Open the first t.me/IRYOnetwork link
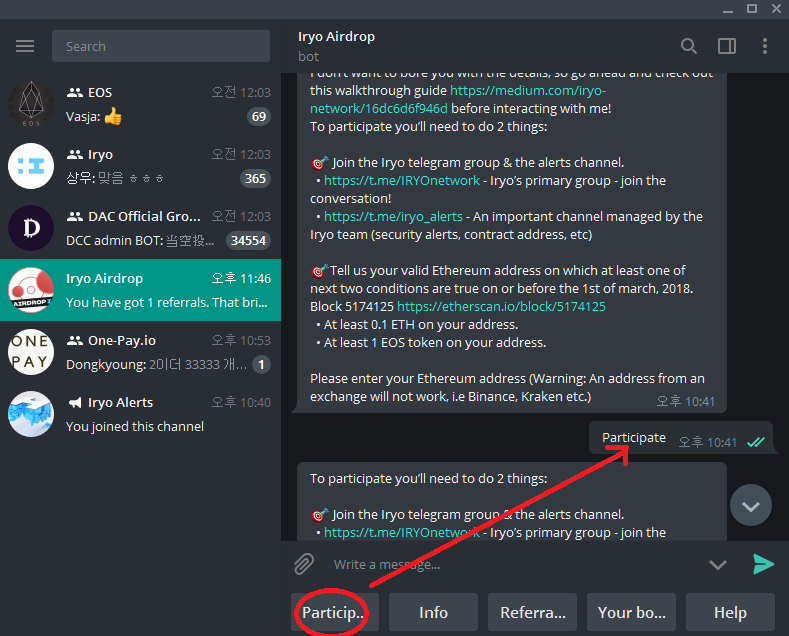The height and width of the screenshot is (636, 789). [x=402, y=181]
